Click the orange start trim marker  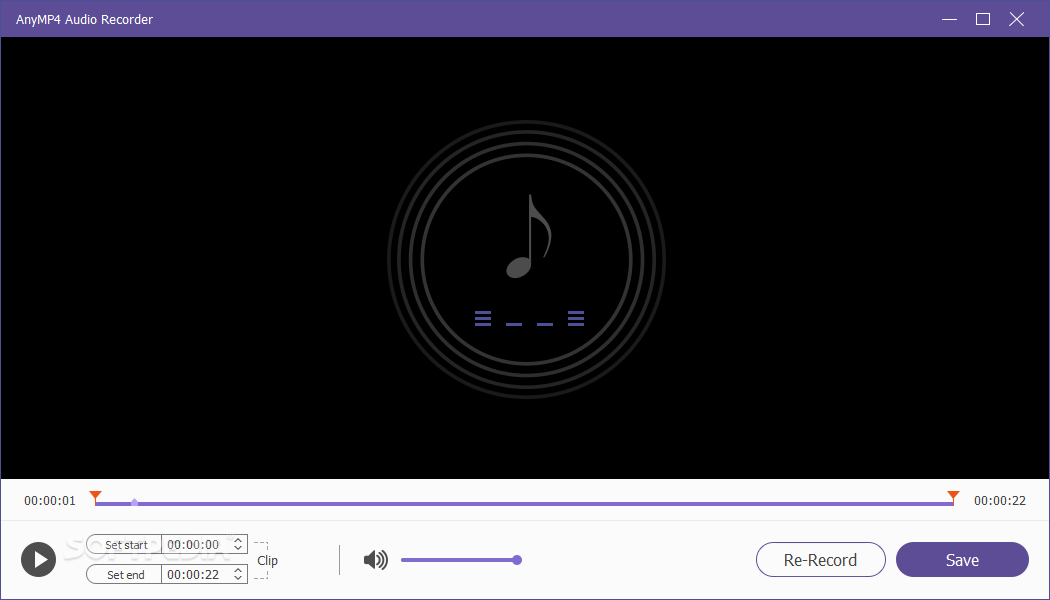pos(96,497)
